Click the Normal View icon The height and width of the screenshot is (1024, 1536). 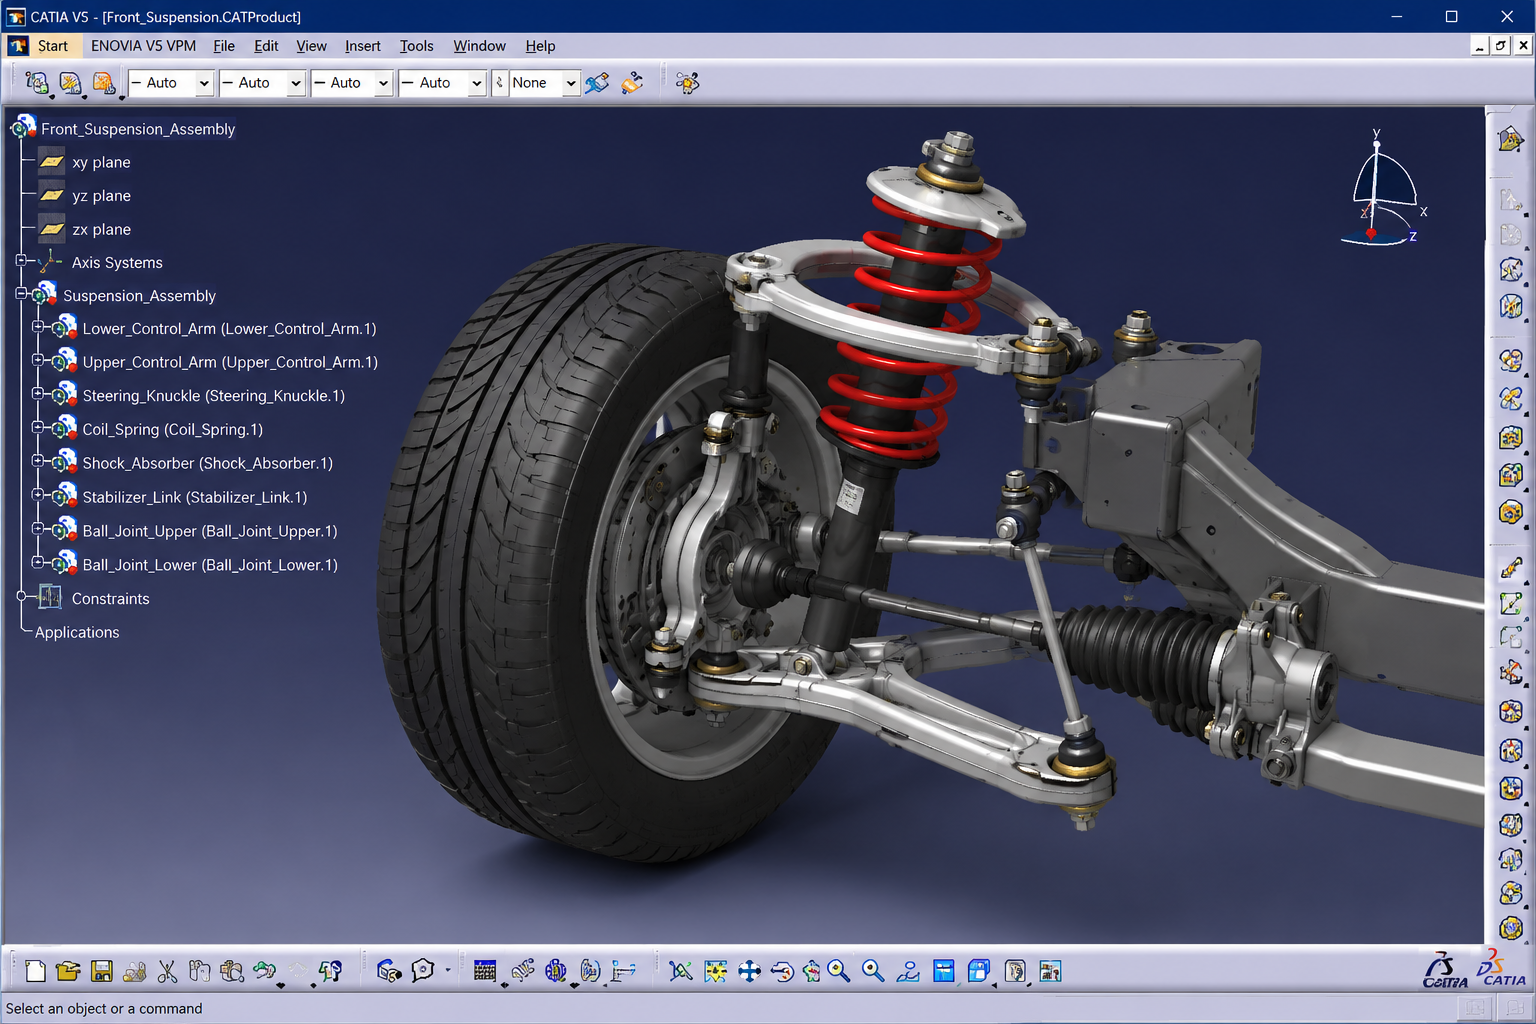[908, 971]
